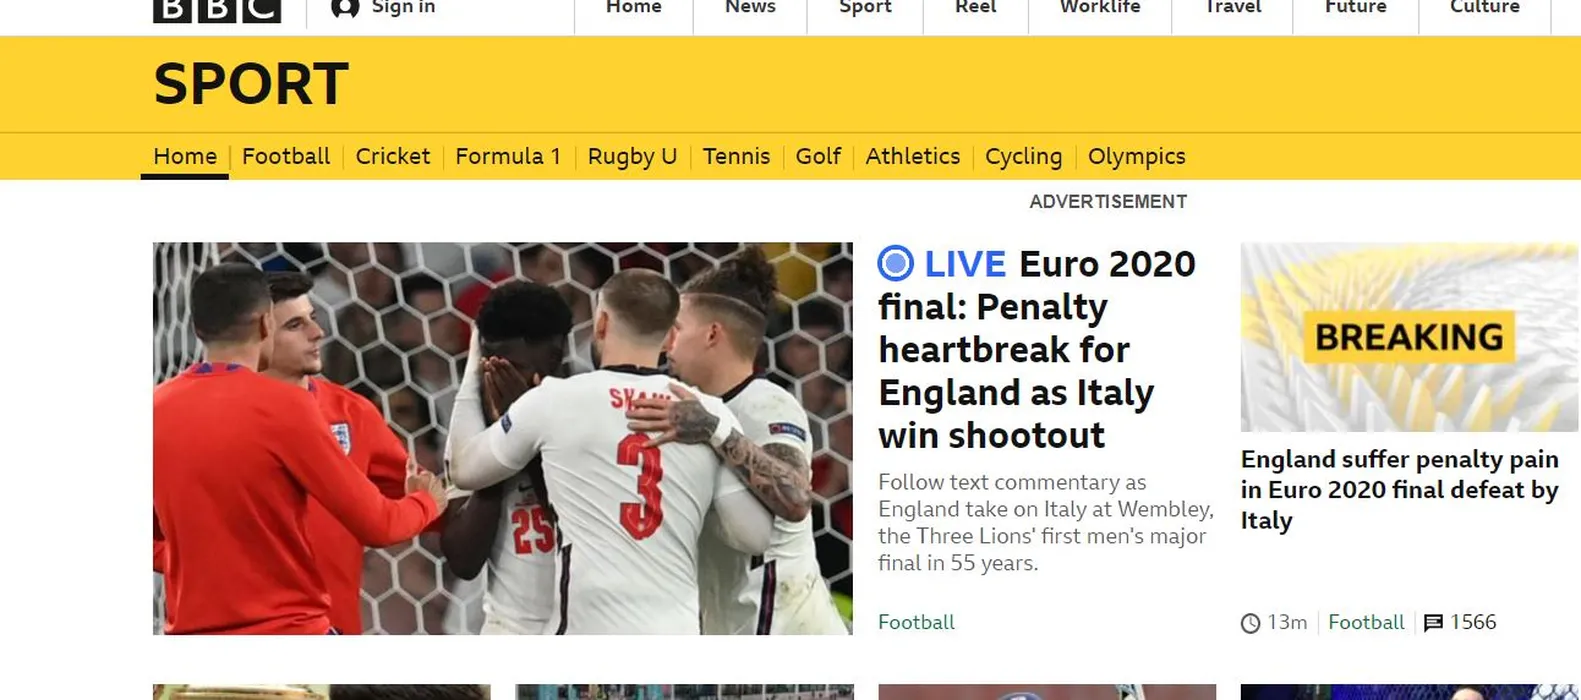
Task: Open the Euro 2020 final live headline
Action: [1037, 349]
